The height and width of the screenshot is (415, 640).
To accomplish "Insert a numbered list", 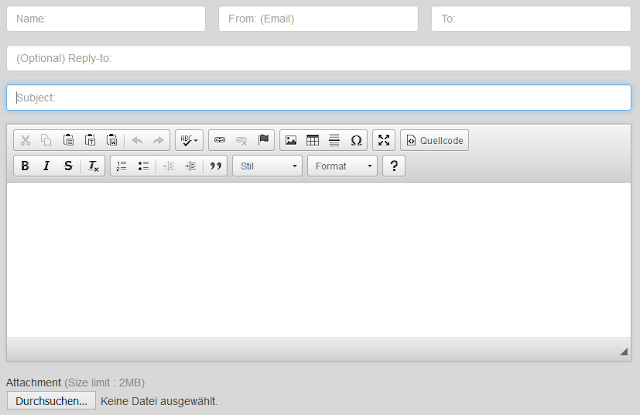I will 122,166.
